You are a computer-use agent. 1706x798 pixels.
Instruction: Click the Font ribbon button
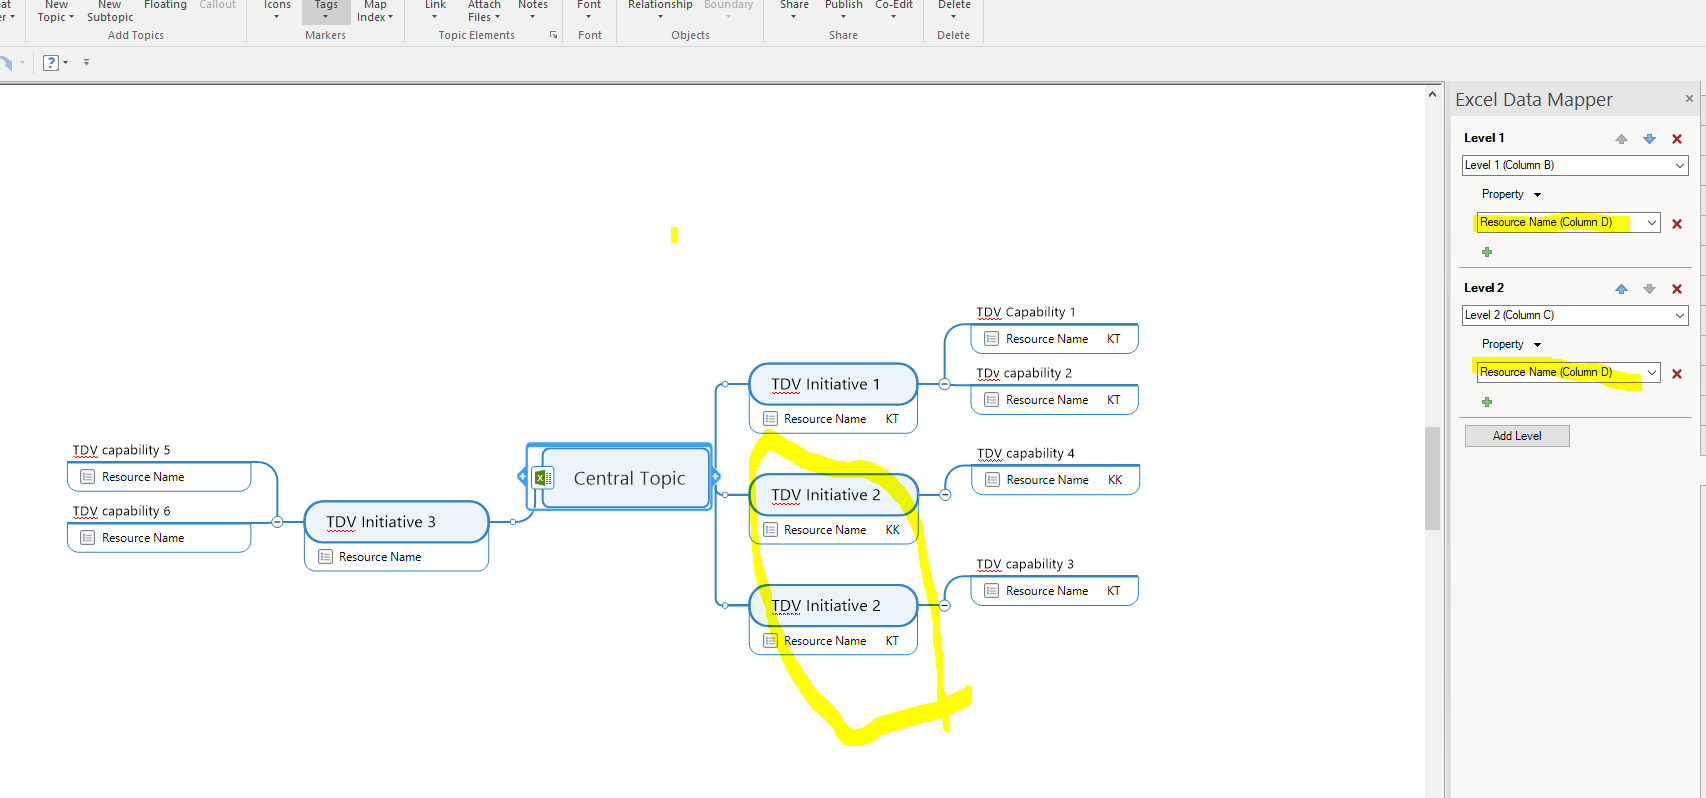(x=589, y=10)
